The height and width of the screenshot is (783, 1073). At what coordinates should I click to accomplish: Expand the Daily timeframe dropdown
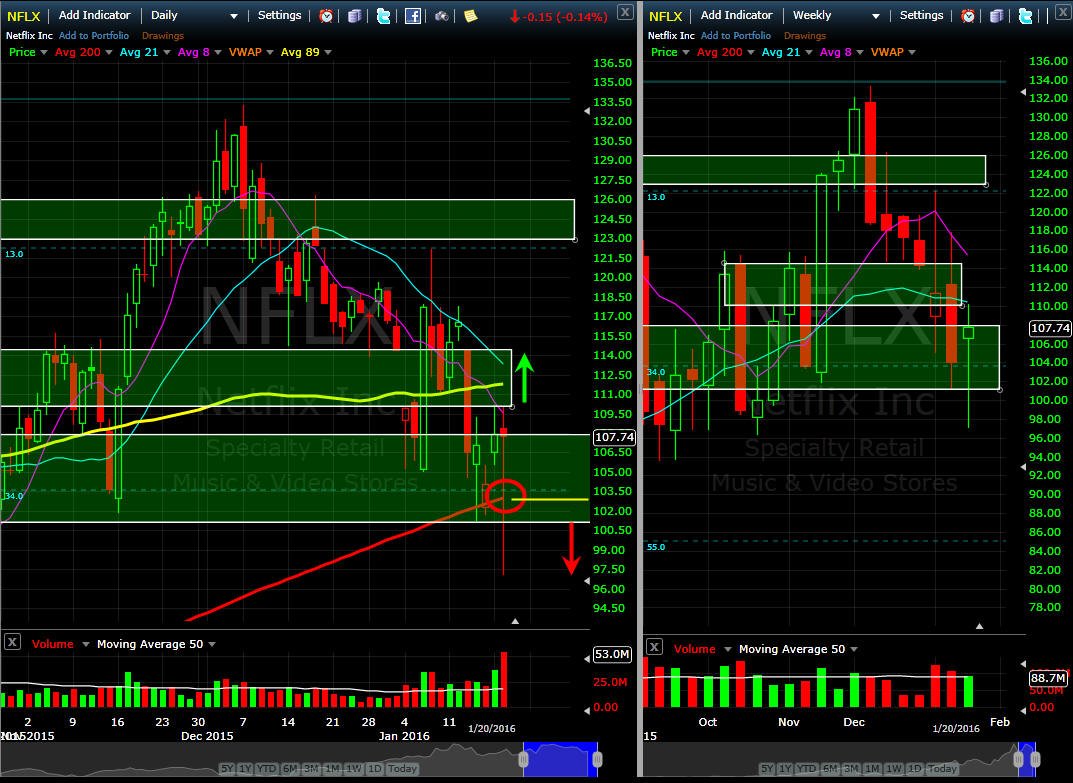[x=194, y=15]
